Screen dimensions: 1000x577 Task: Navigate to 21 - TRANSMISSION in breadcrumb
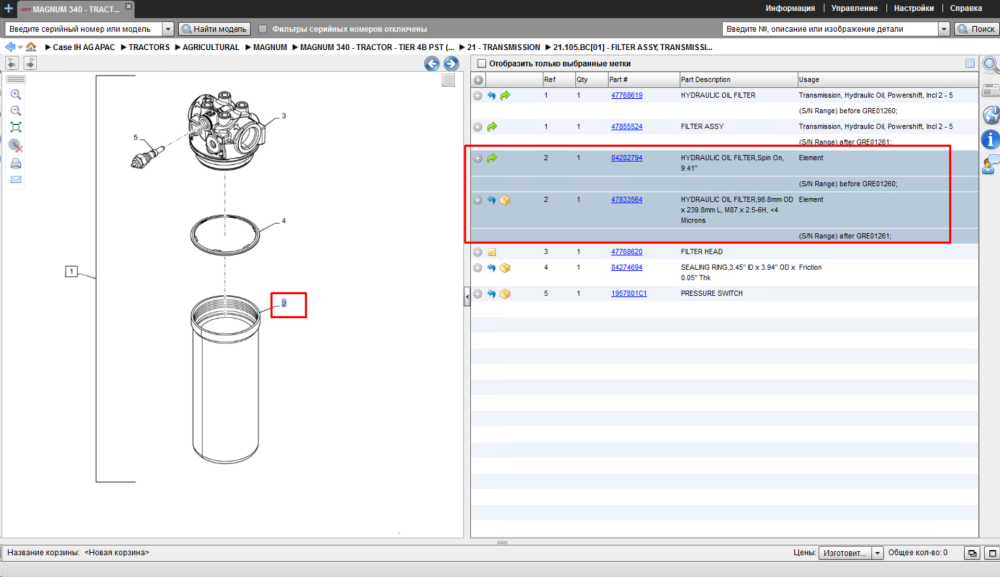503,47
